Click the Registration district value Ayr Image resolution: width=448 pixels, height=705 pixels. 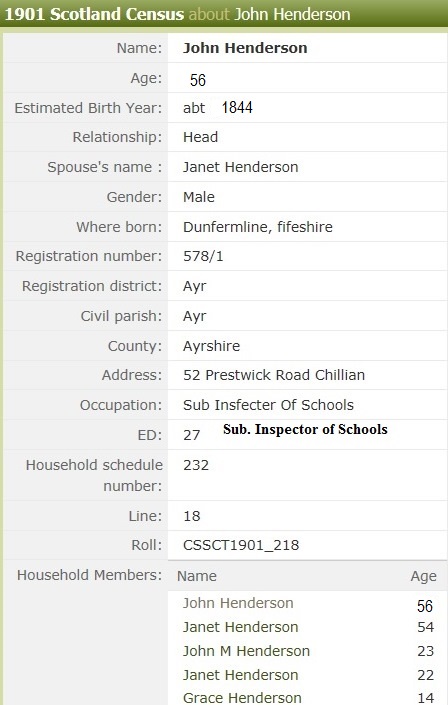[194, 286]
